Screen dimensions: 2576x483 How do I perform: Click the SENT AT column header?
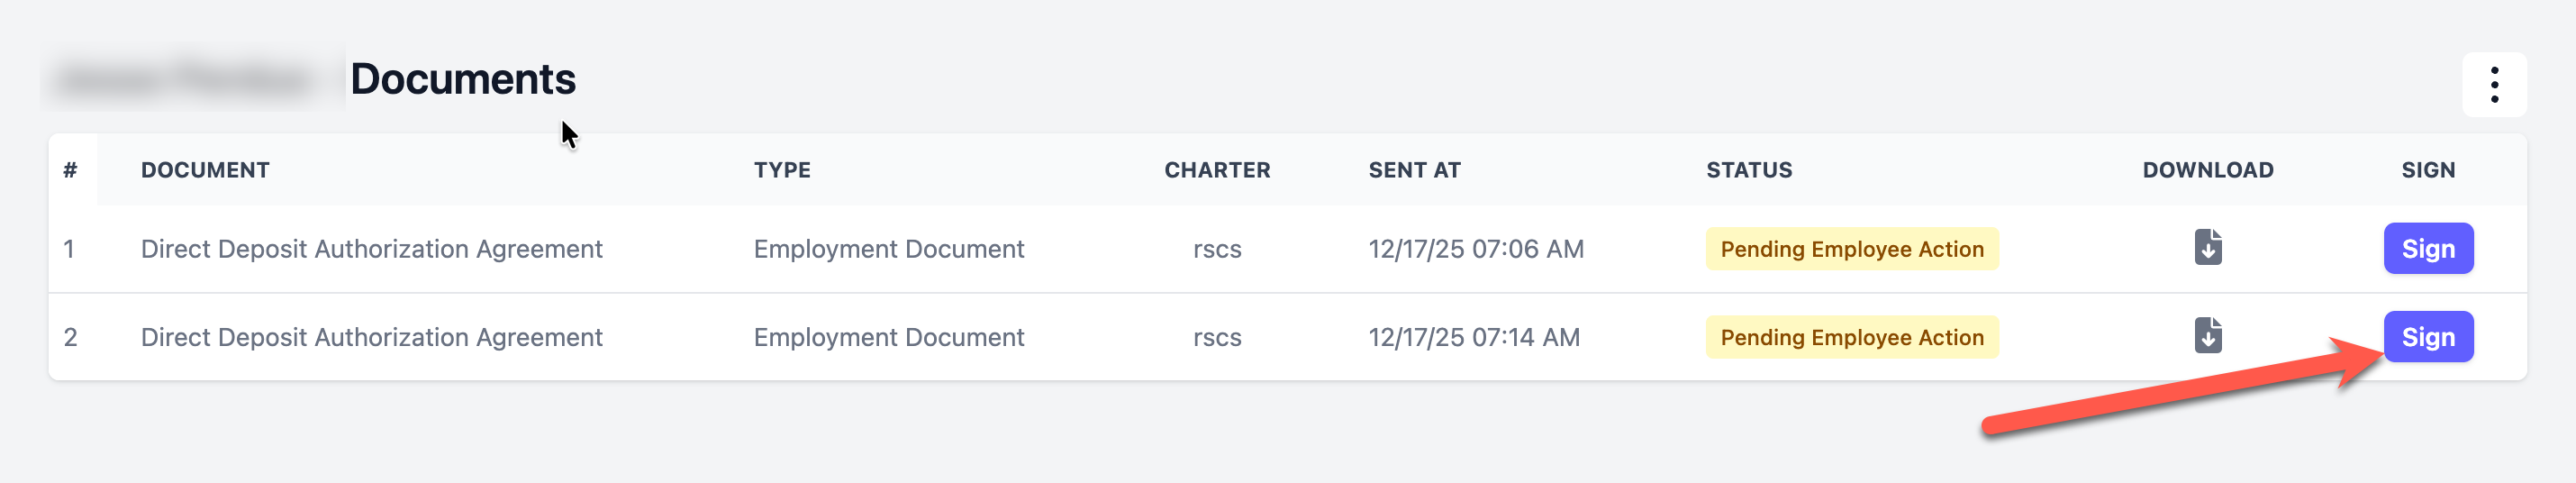[x=1414, y=170]
